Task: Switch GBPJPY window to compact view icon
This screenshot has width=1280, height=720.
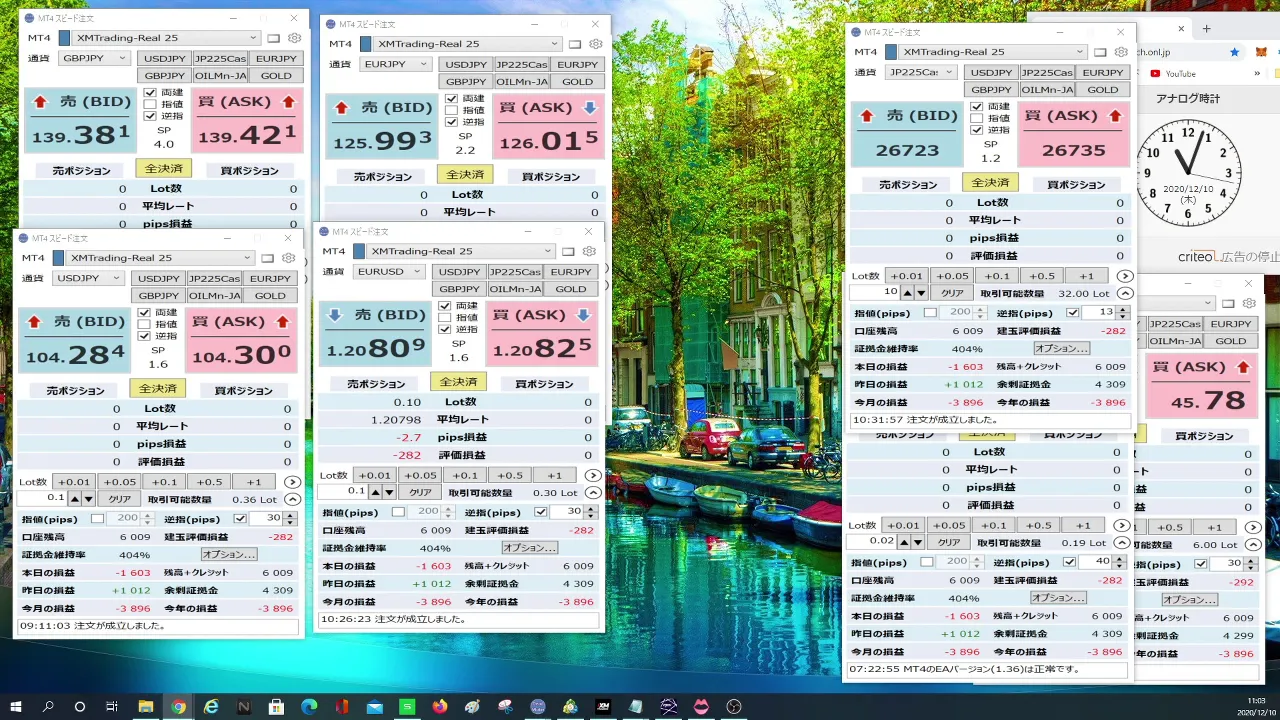Action: tap(274, 38)
